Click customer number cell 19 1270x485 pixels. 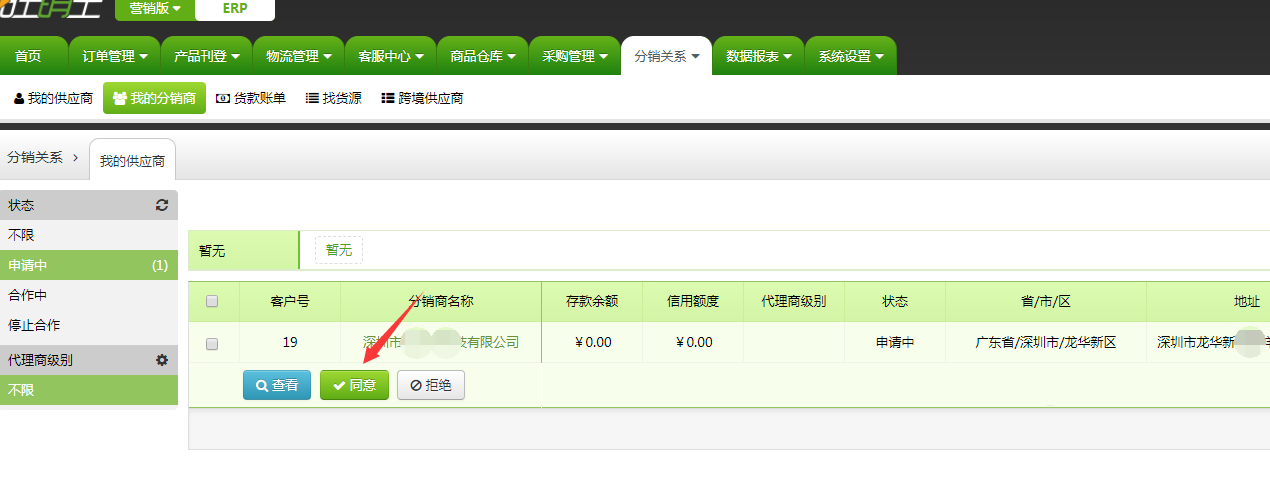290,342
